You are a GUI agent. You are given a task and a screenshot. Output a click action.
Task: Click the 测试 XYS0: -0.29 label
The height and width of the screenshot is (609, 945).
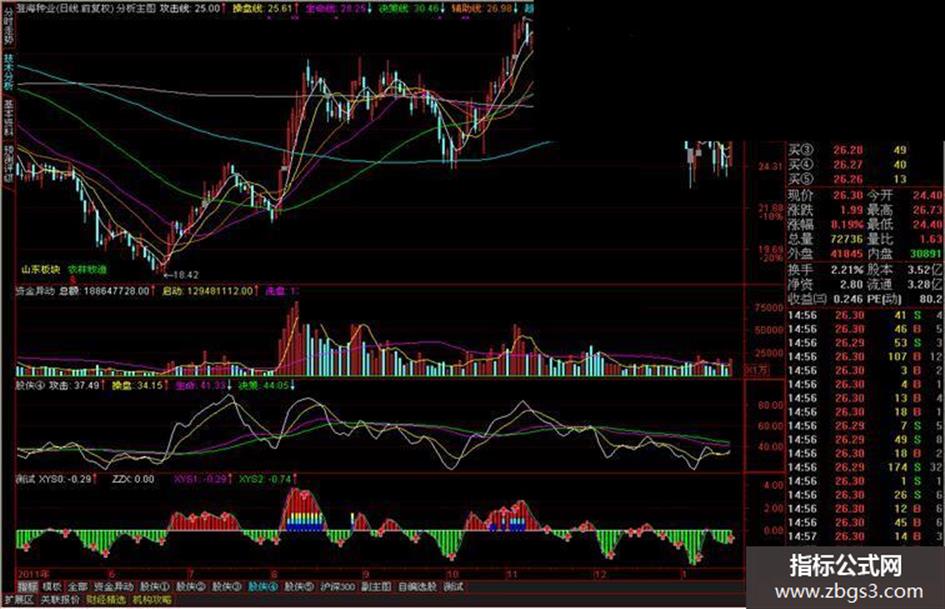(56, 479)
